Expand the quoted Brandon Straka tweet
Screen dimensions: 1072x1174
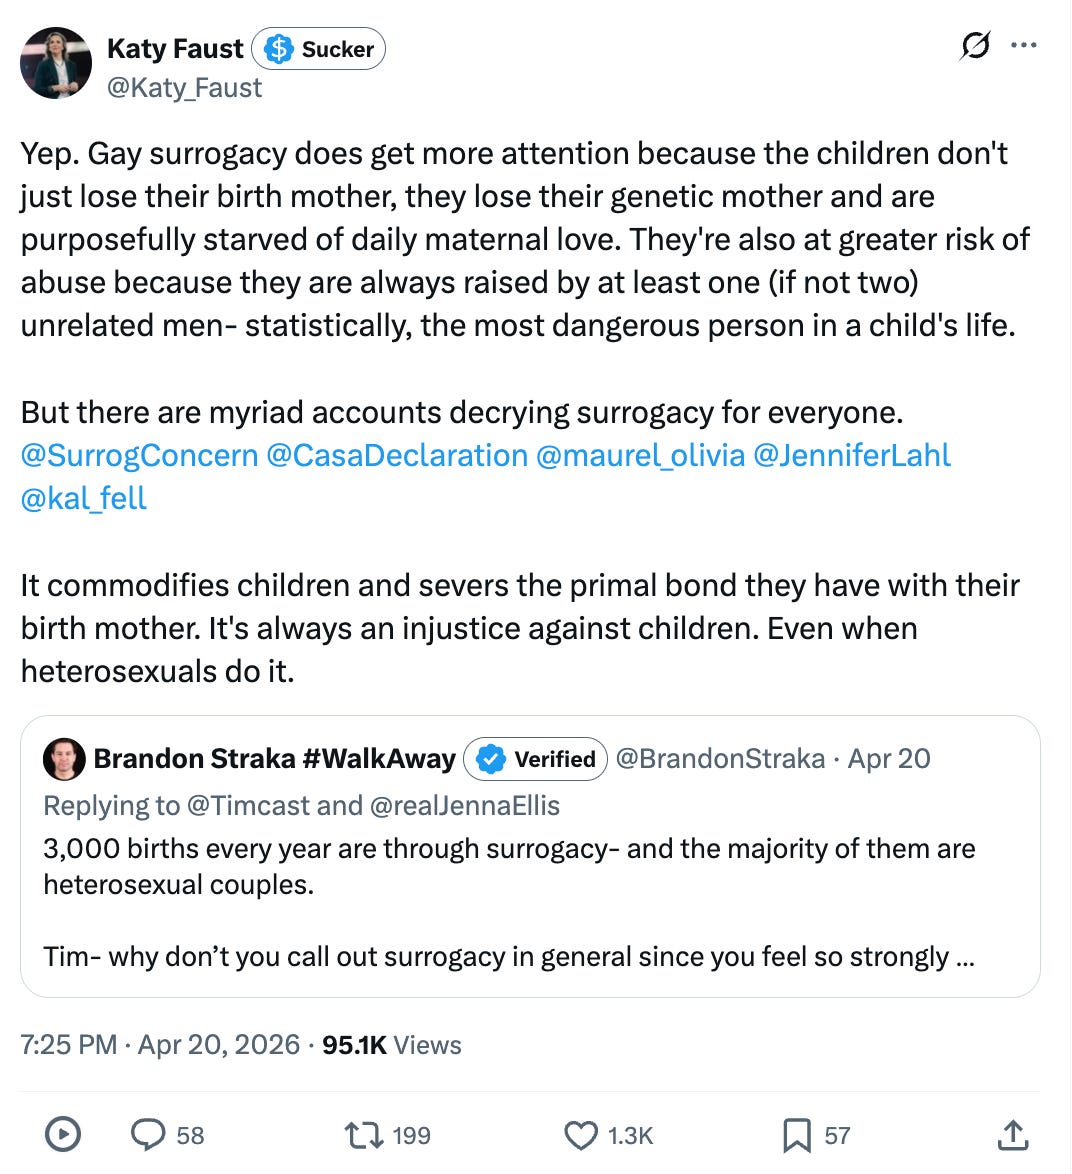(530, 856)
